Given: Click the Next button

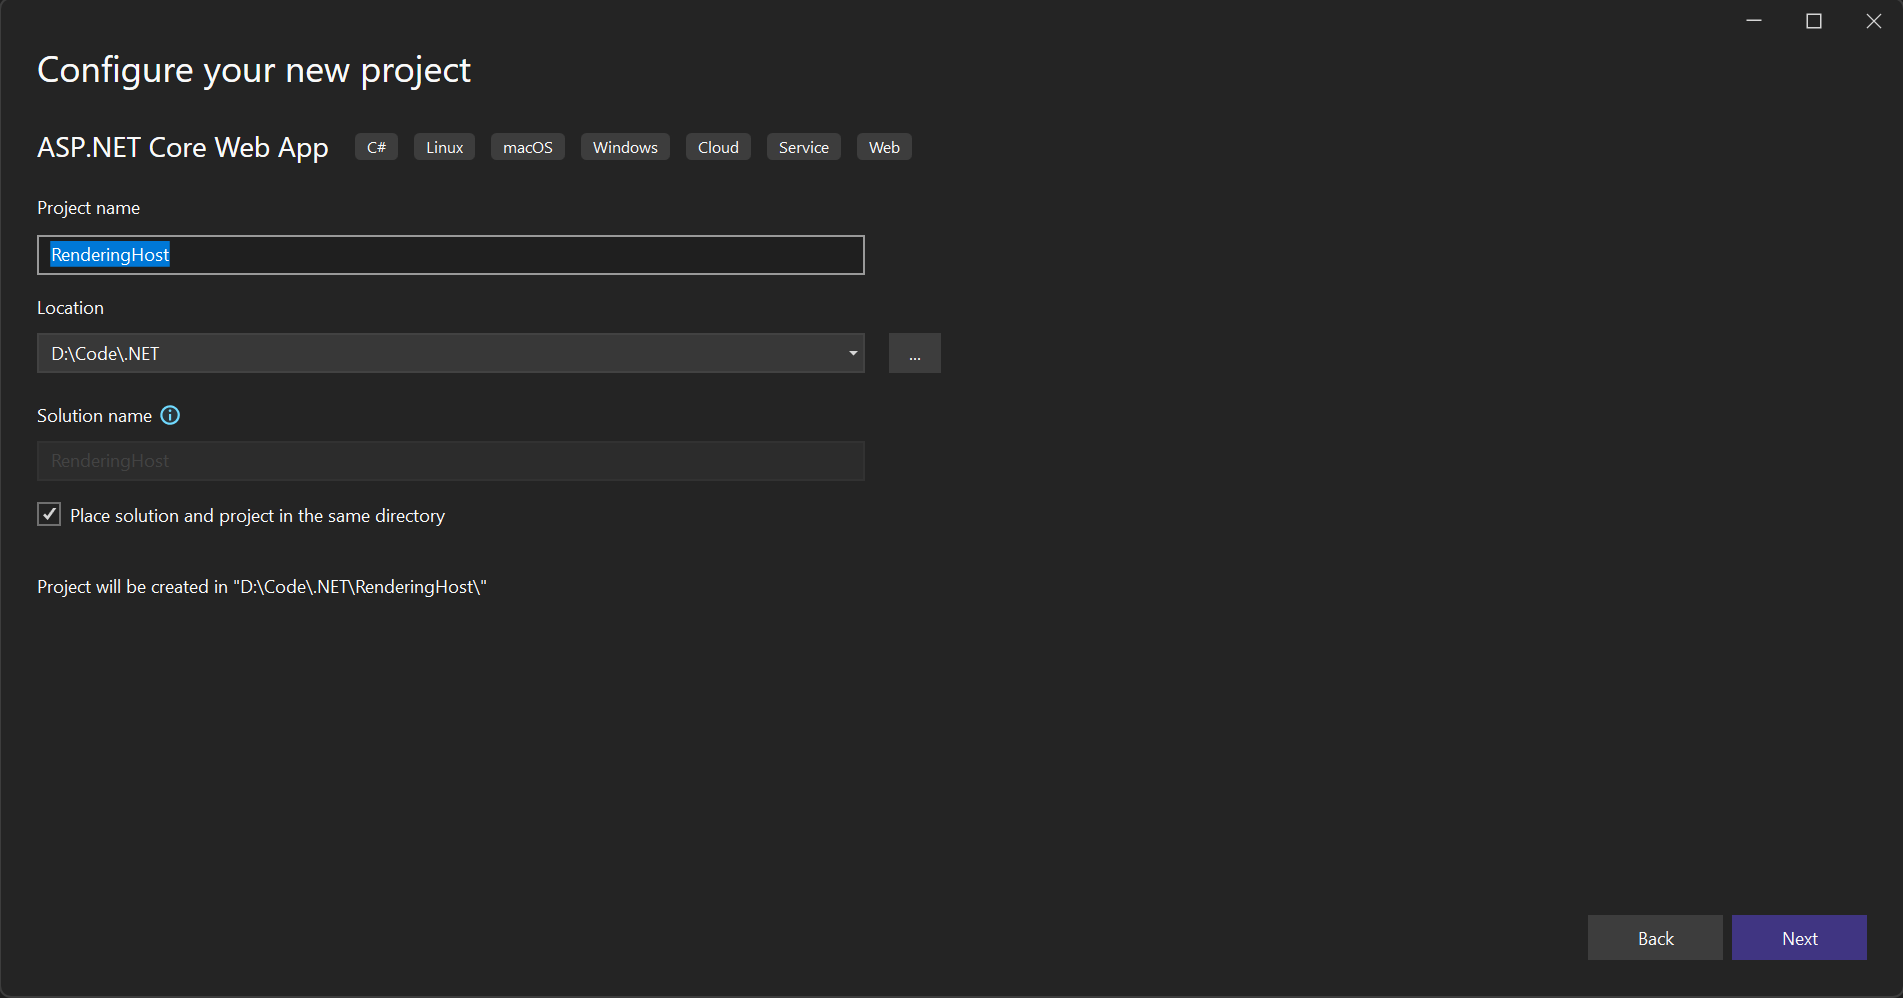Looking at the screenshot, I should pos(1799,938).
